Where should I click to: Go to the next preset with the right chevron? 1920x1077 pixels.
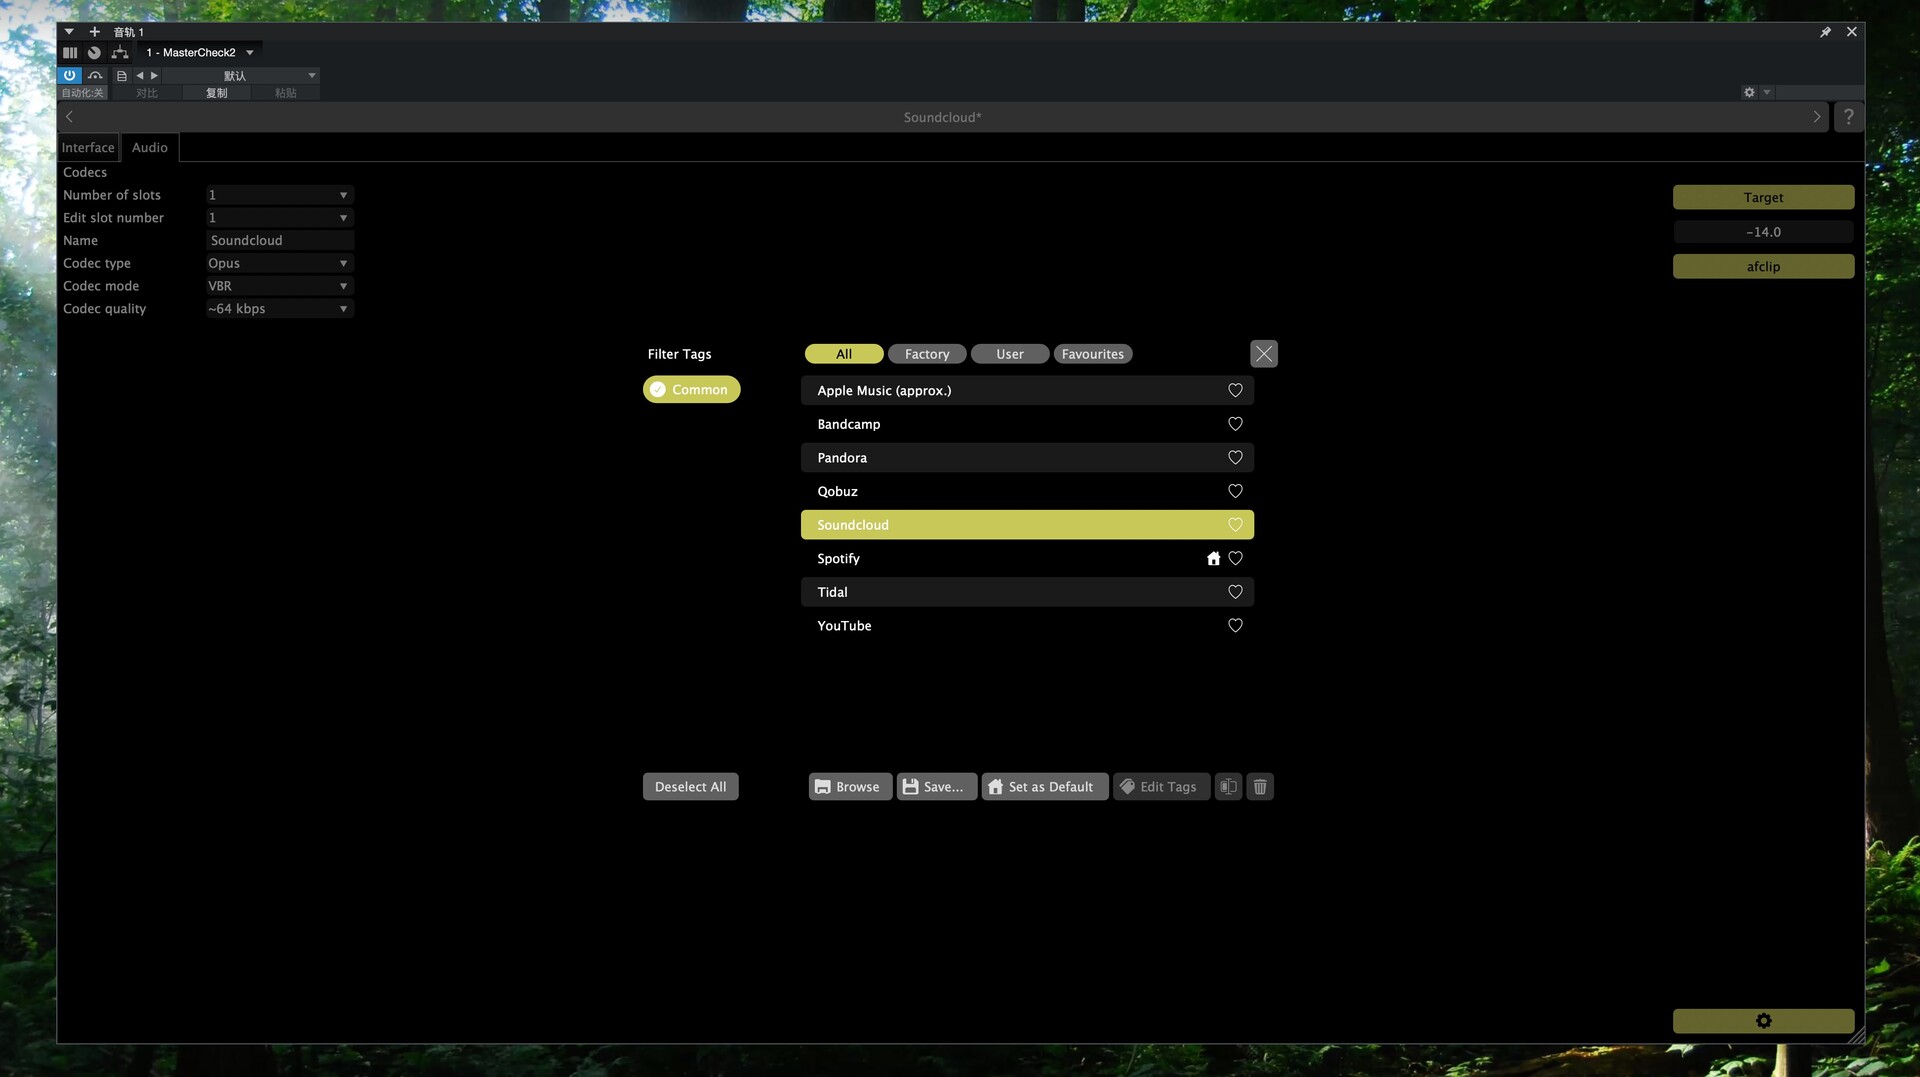click(1817, 117)
